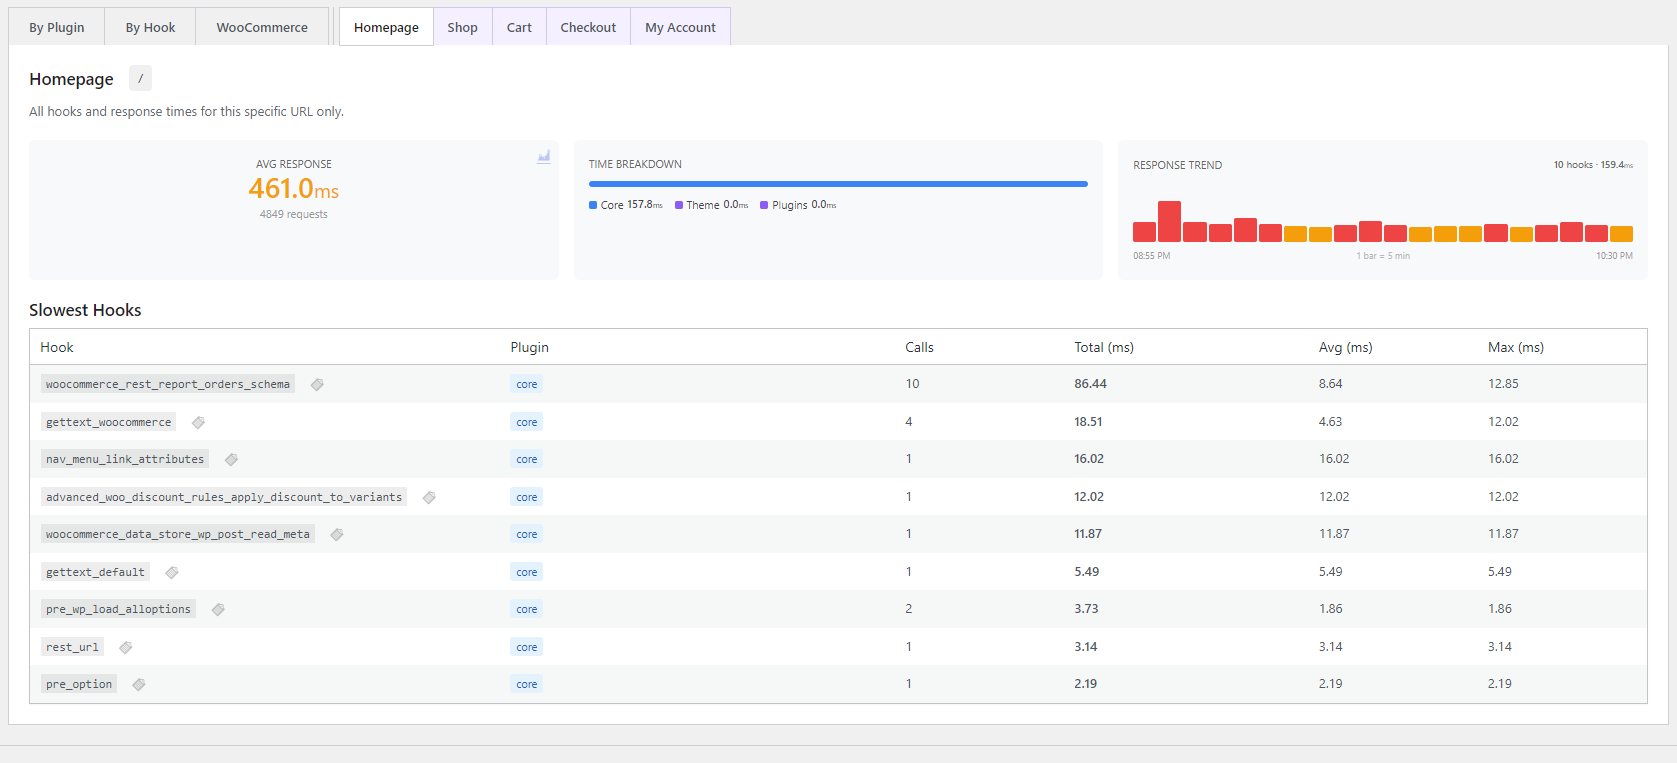Image resolution: width=1677 pixels, height=763 pixels.
Task: Click the 10:30 PM trend axis label
Action: 1614,256
